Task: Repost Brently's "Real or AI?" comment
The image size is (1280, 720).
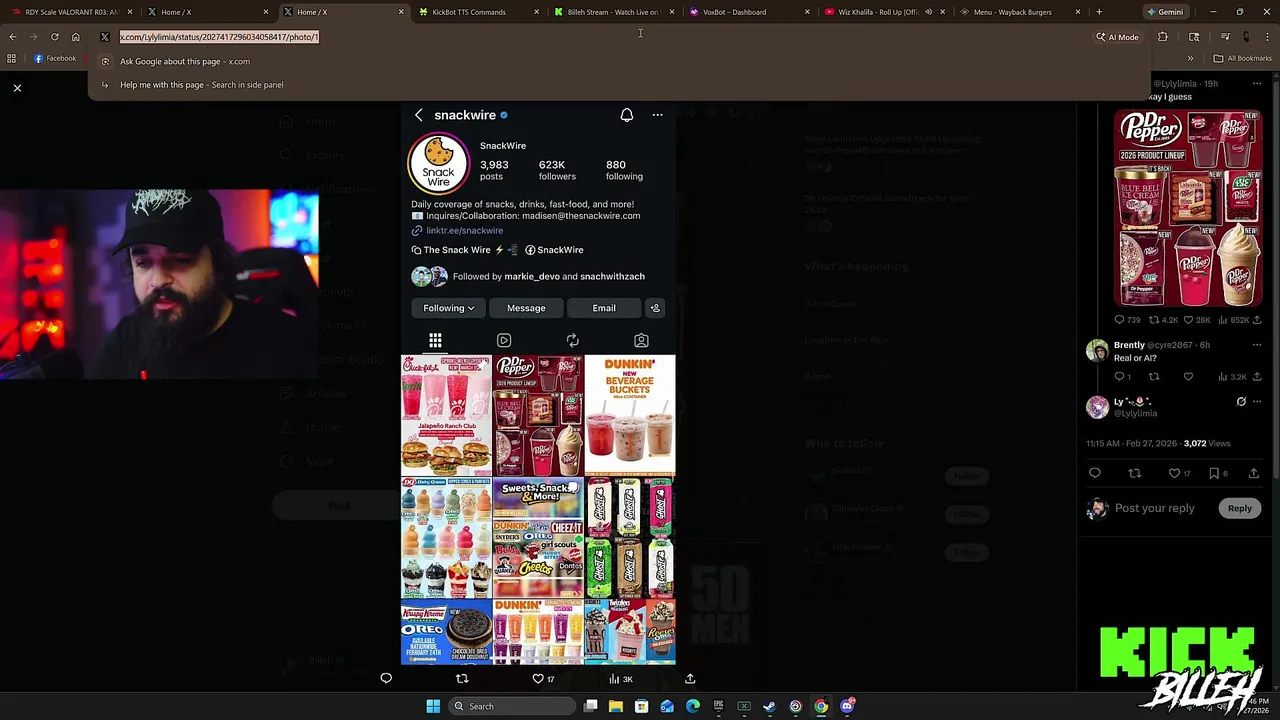Action: tap(1154, 377)
